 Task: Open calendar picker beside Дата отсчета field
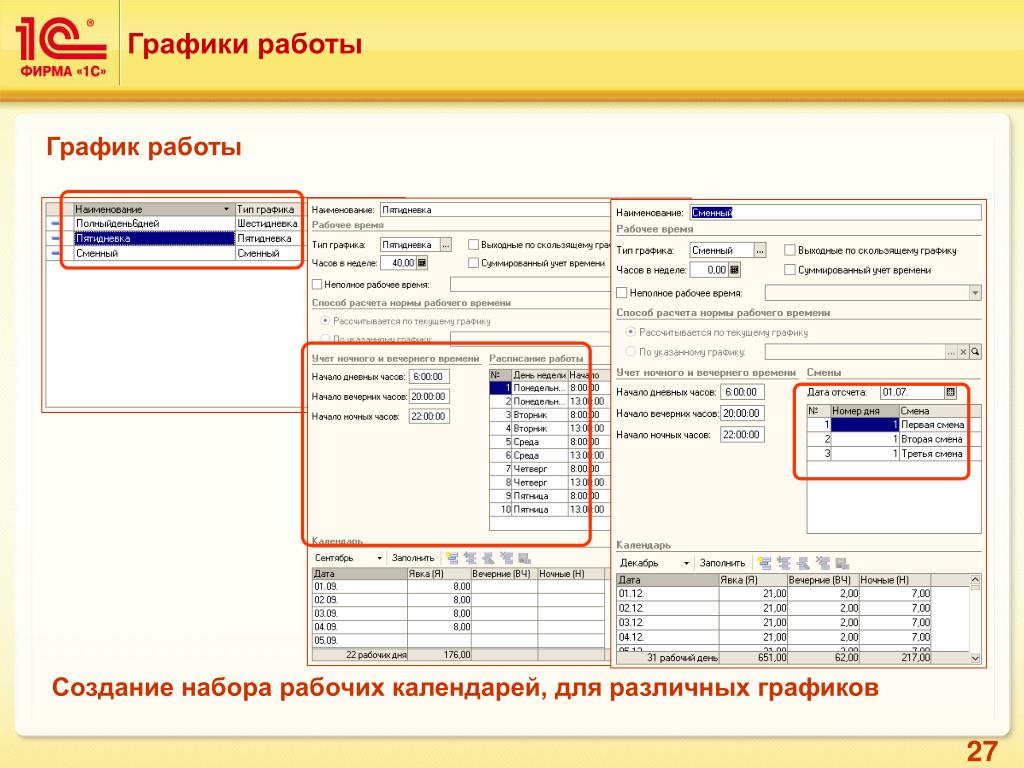950,392
